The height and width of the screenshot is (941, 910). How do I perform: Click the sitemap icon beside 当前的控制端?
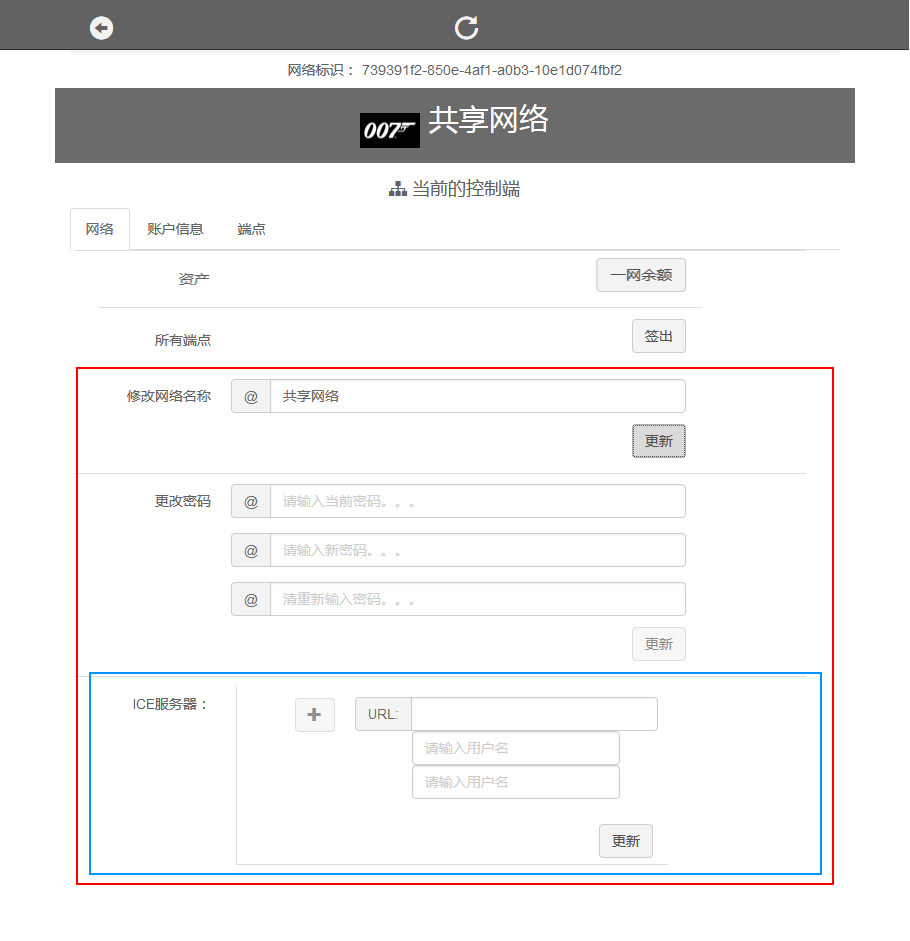coord(397,189)
